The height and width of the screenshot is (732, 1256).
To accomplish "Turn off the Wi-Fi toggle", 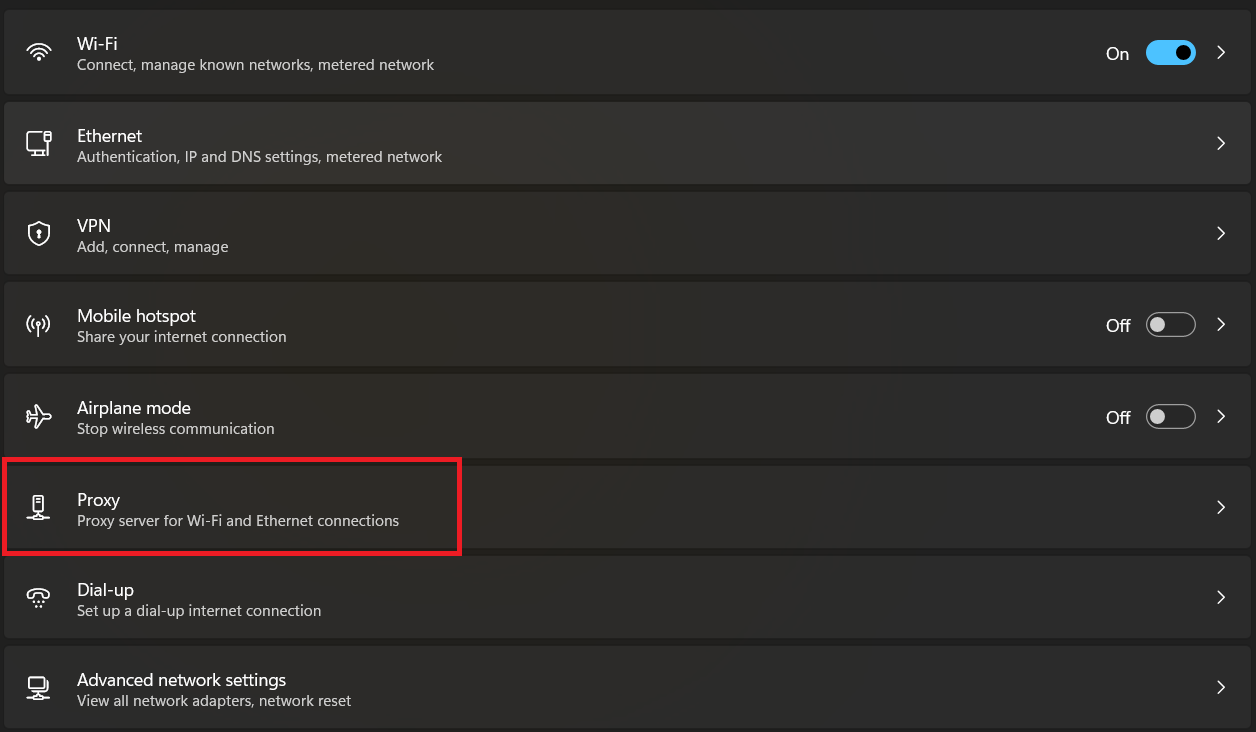I will coord(1170,53).
